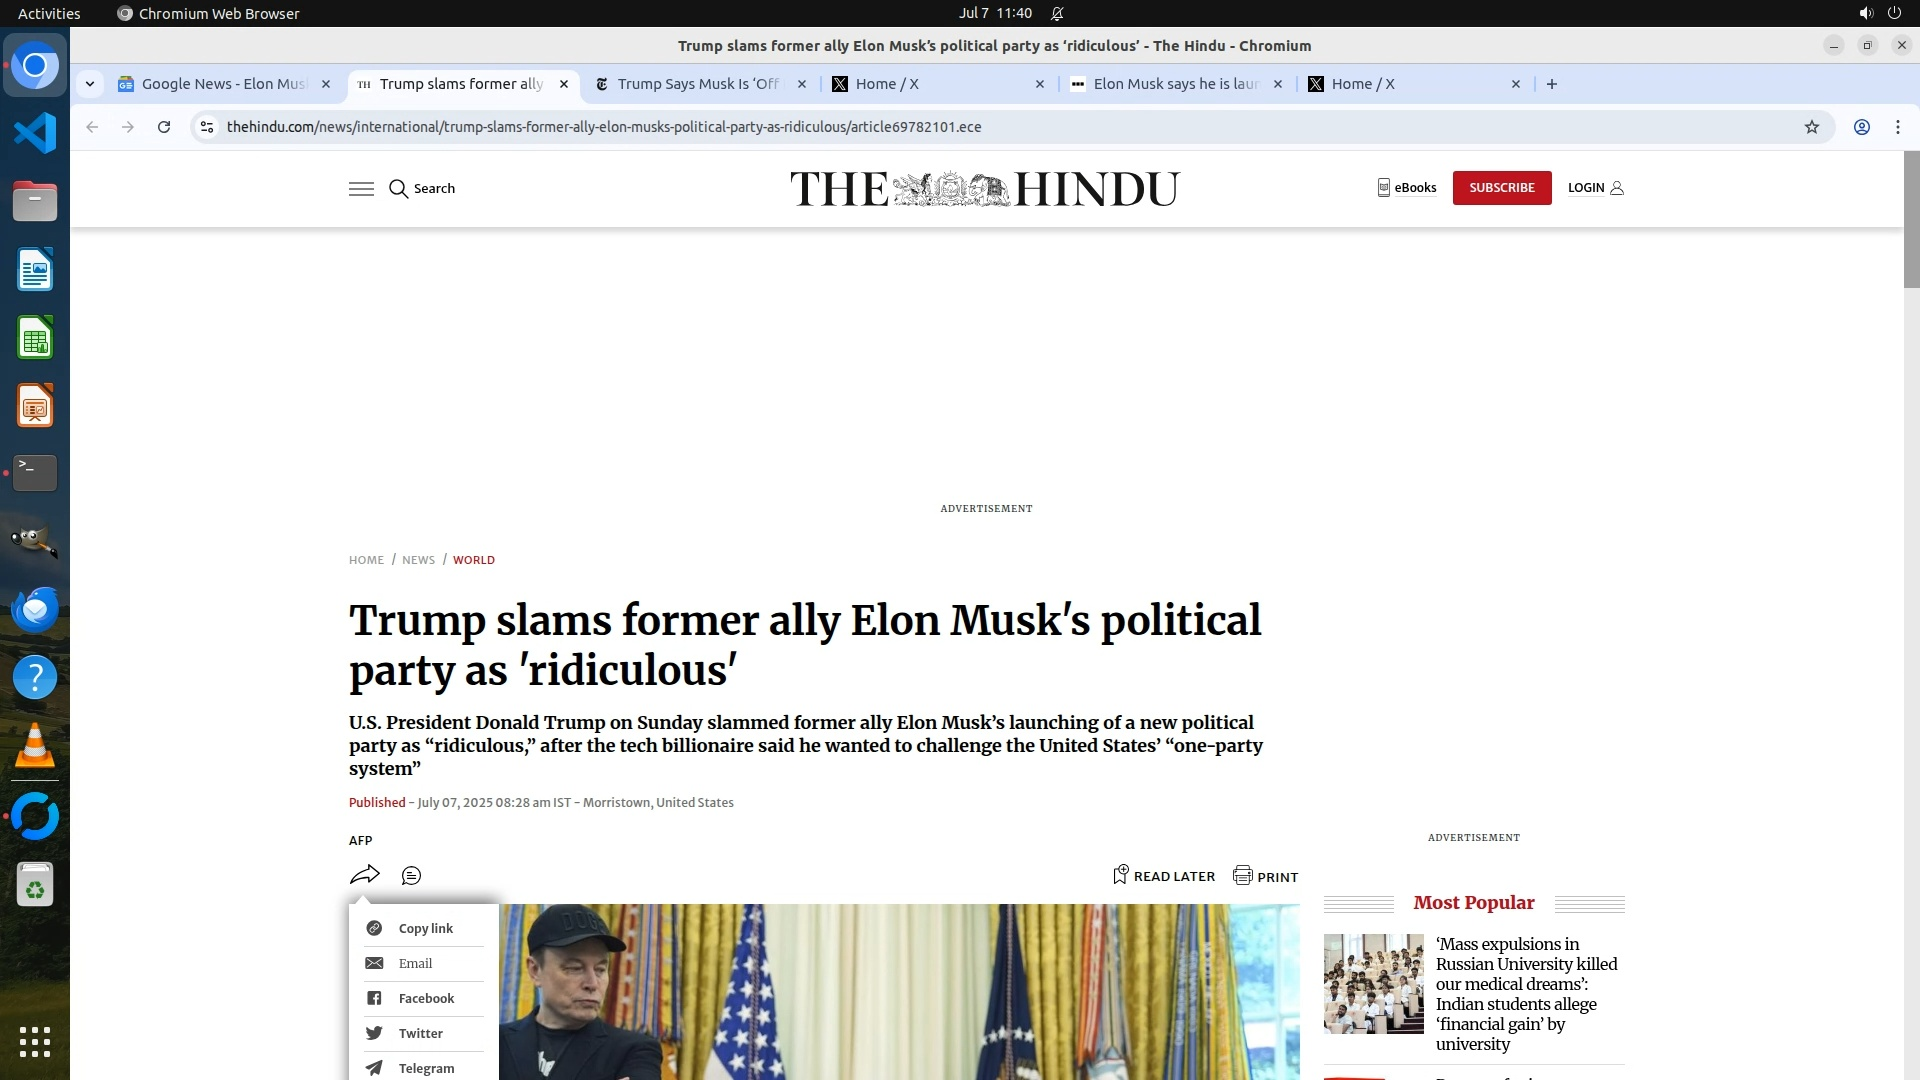The height and width of the screenshot is (1080, 1920).
Task: Open the article share arrow icon
Action: point(365,875)
